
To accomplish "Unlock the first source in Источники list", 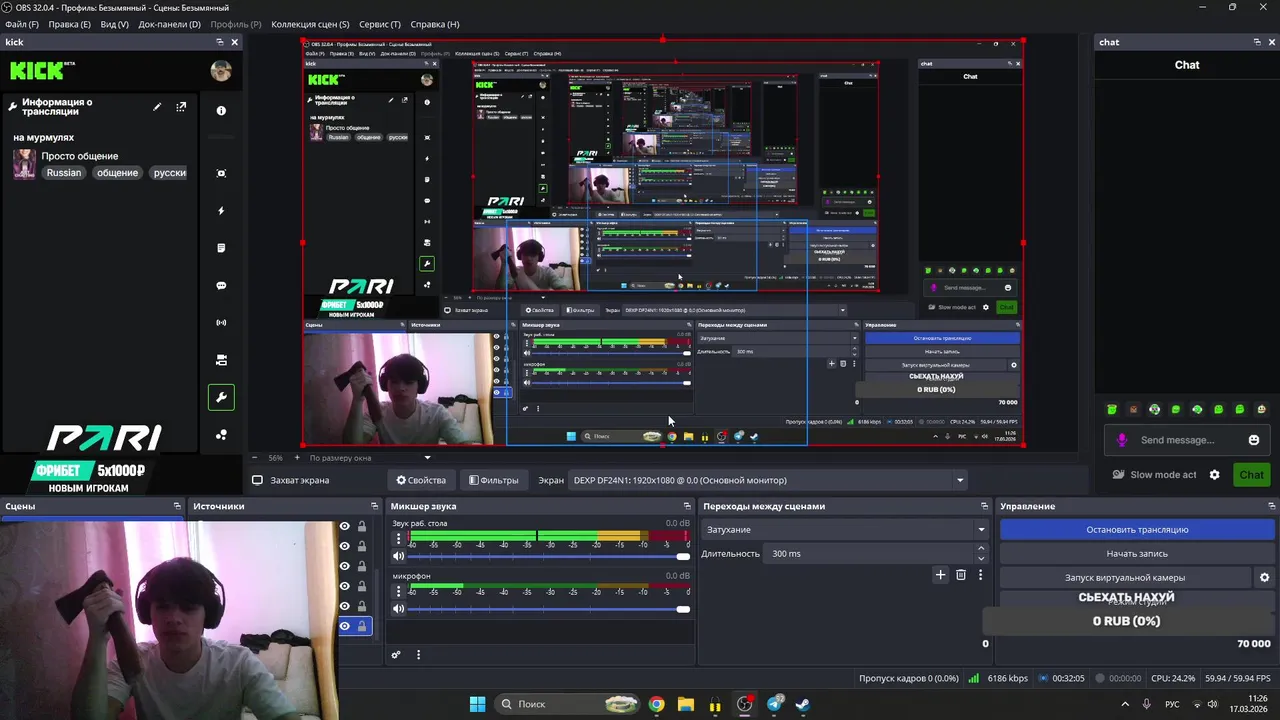I will coord(362,526).
